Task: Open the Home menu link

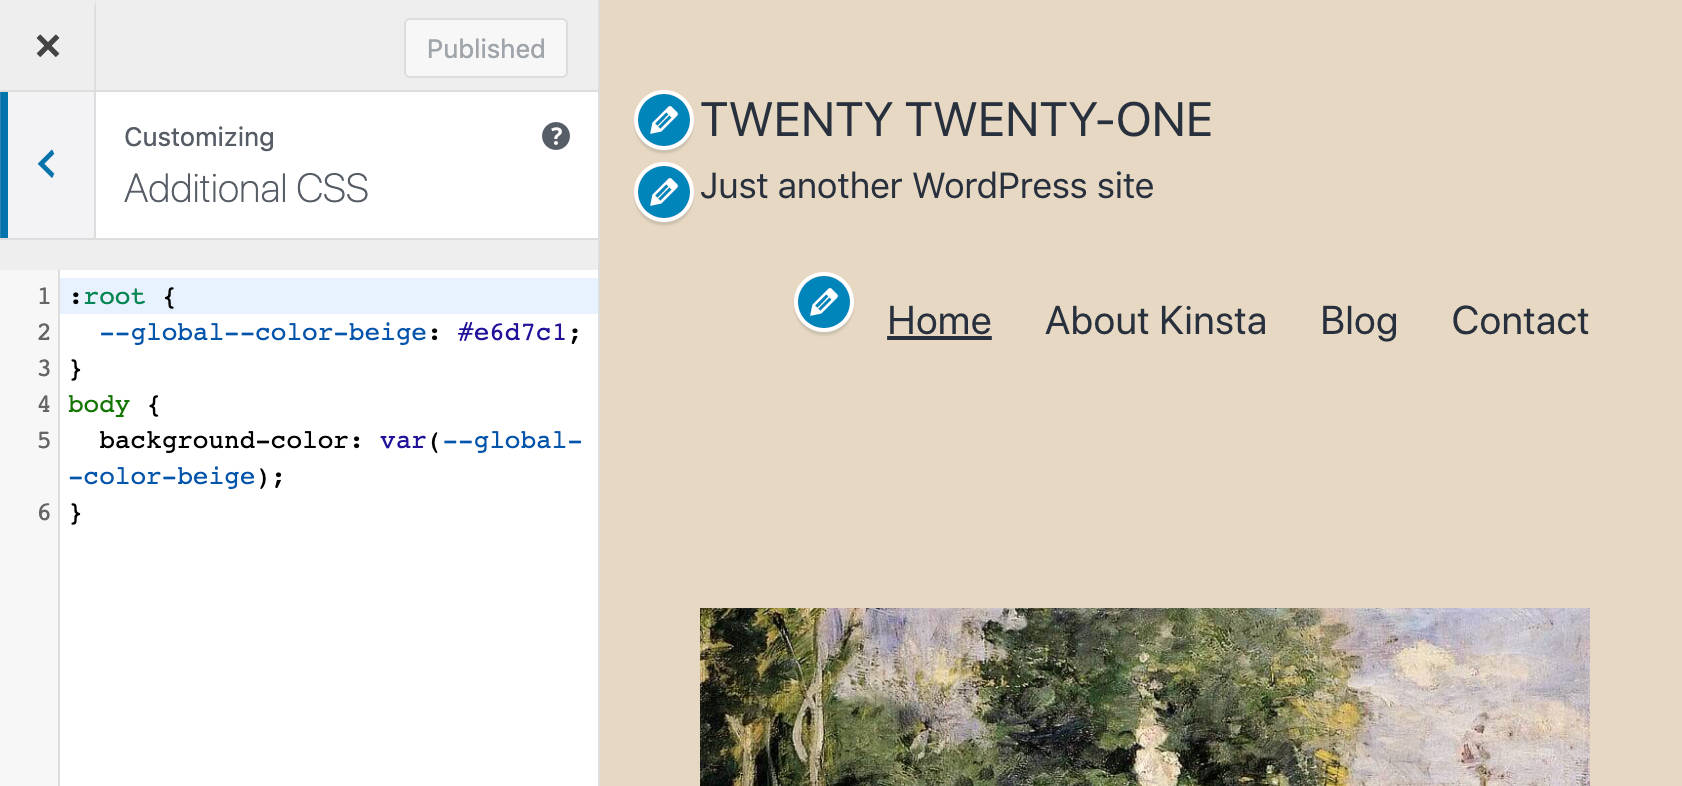Action: point(939,321)
